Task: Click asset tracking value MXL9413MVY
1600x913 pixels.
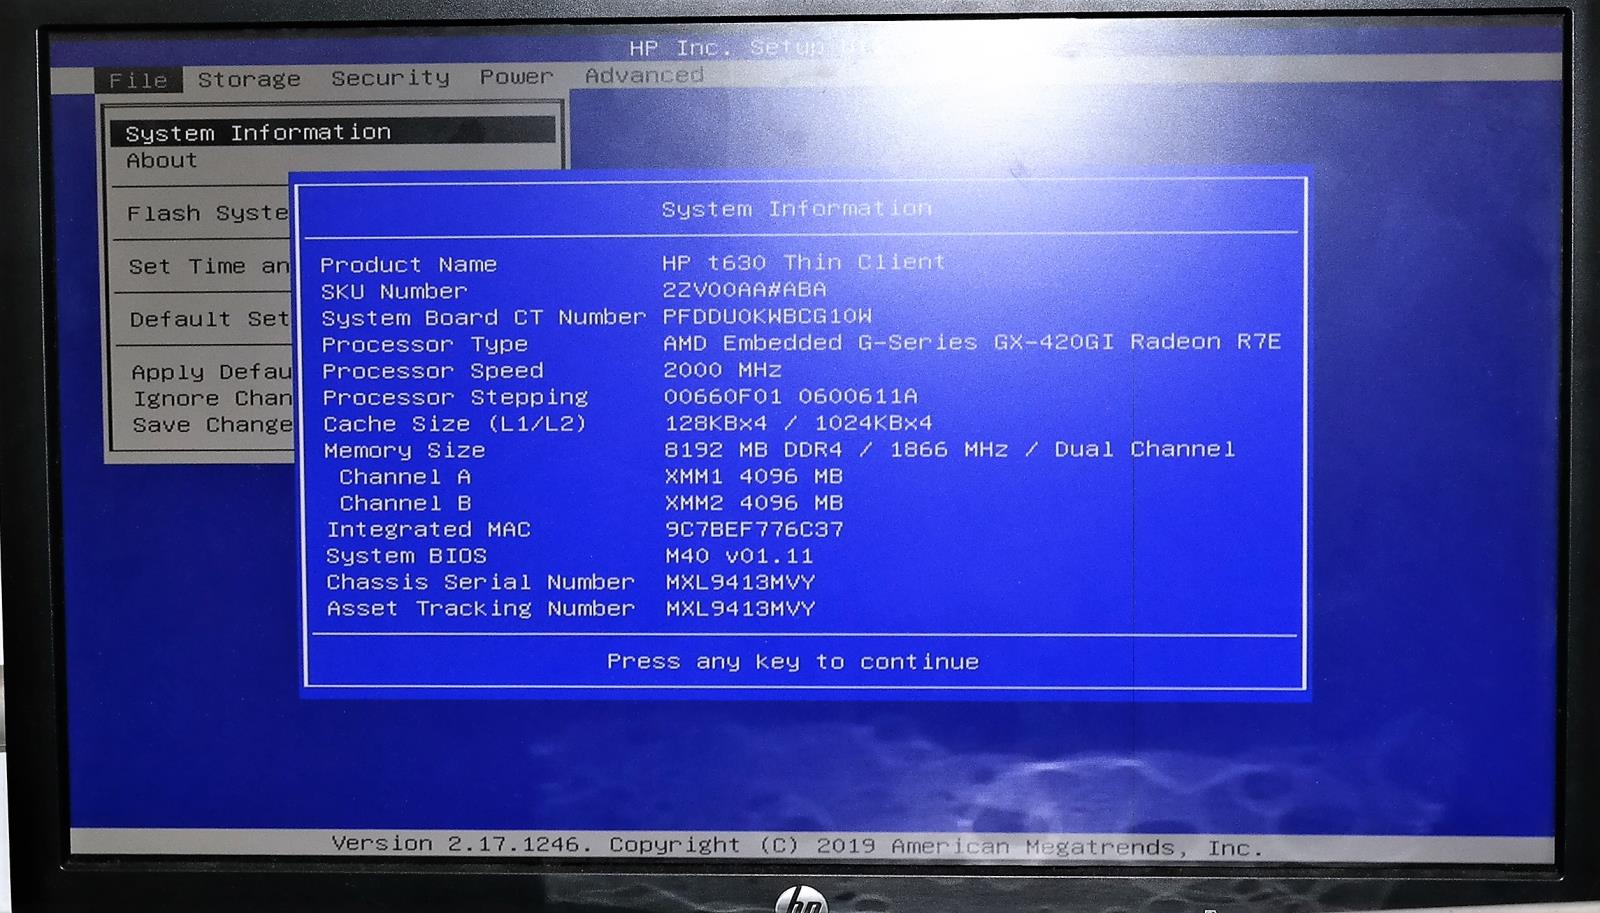Action: coord(741,608)
